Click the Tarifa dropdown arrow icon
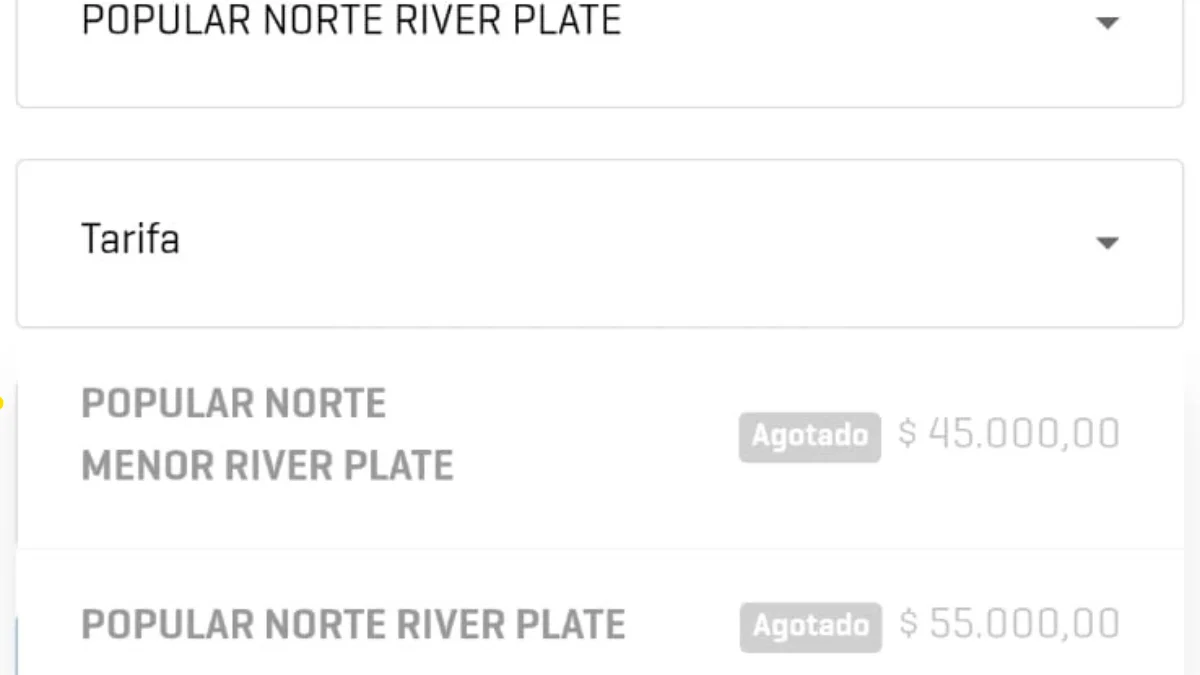Screen dimensions: 1200x675 coord(1107,243)
